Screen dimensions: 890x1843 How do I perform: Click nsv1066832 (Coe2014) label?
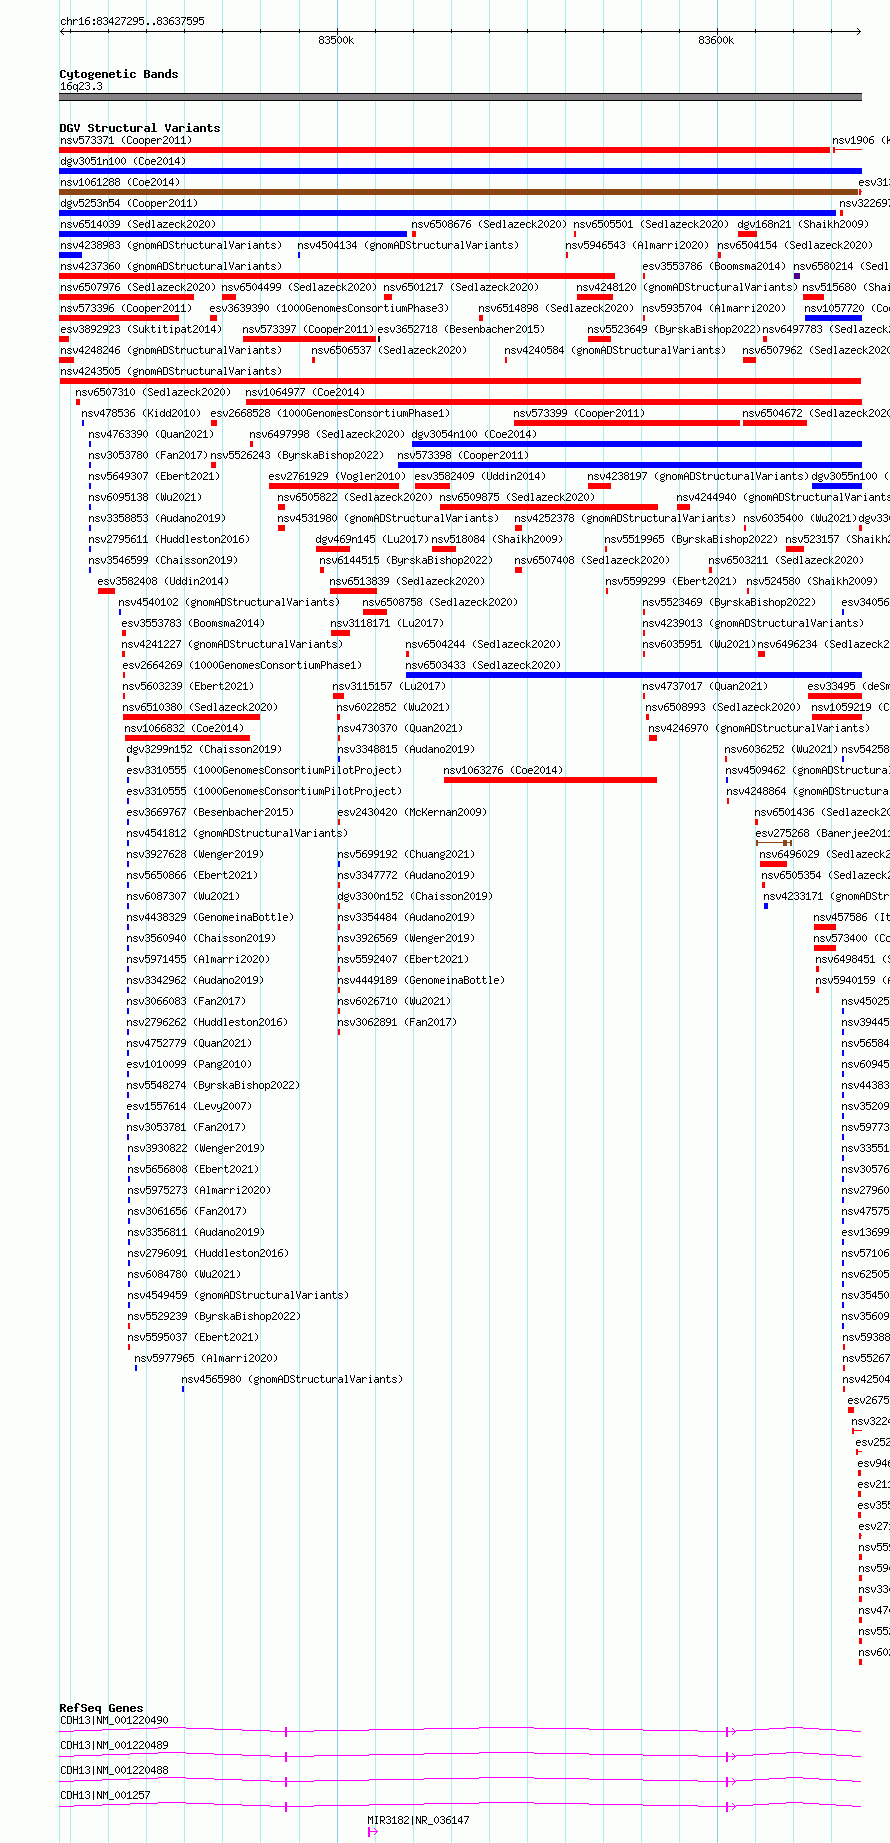(x=184, y=728)
